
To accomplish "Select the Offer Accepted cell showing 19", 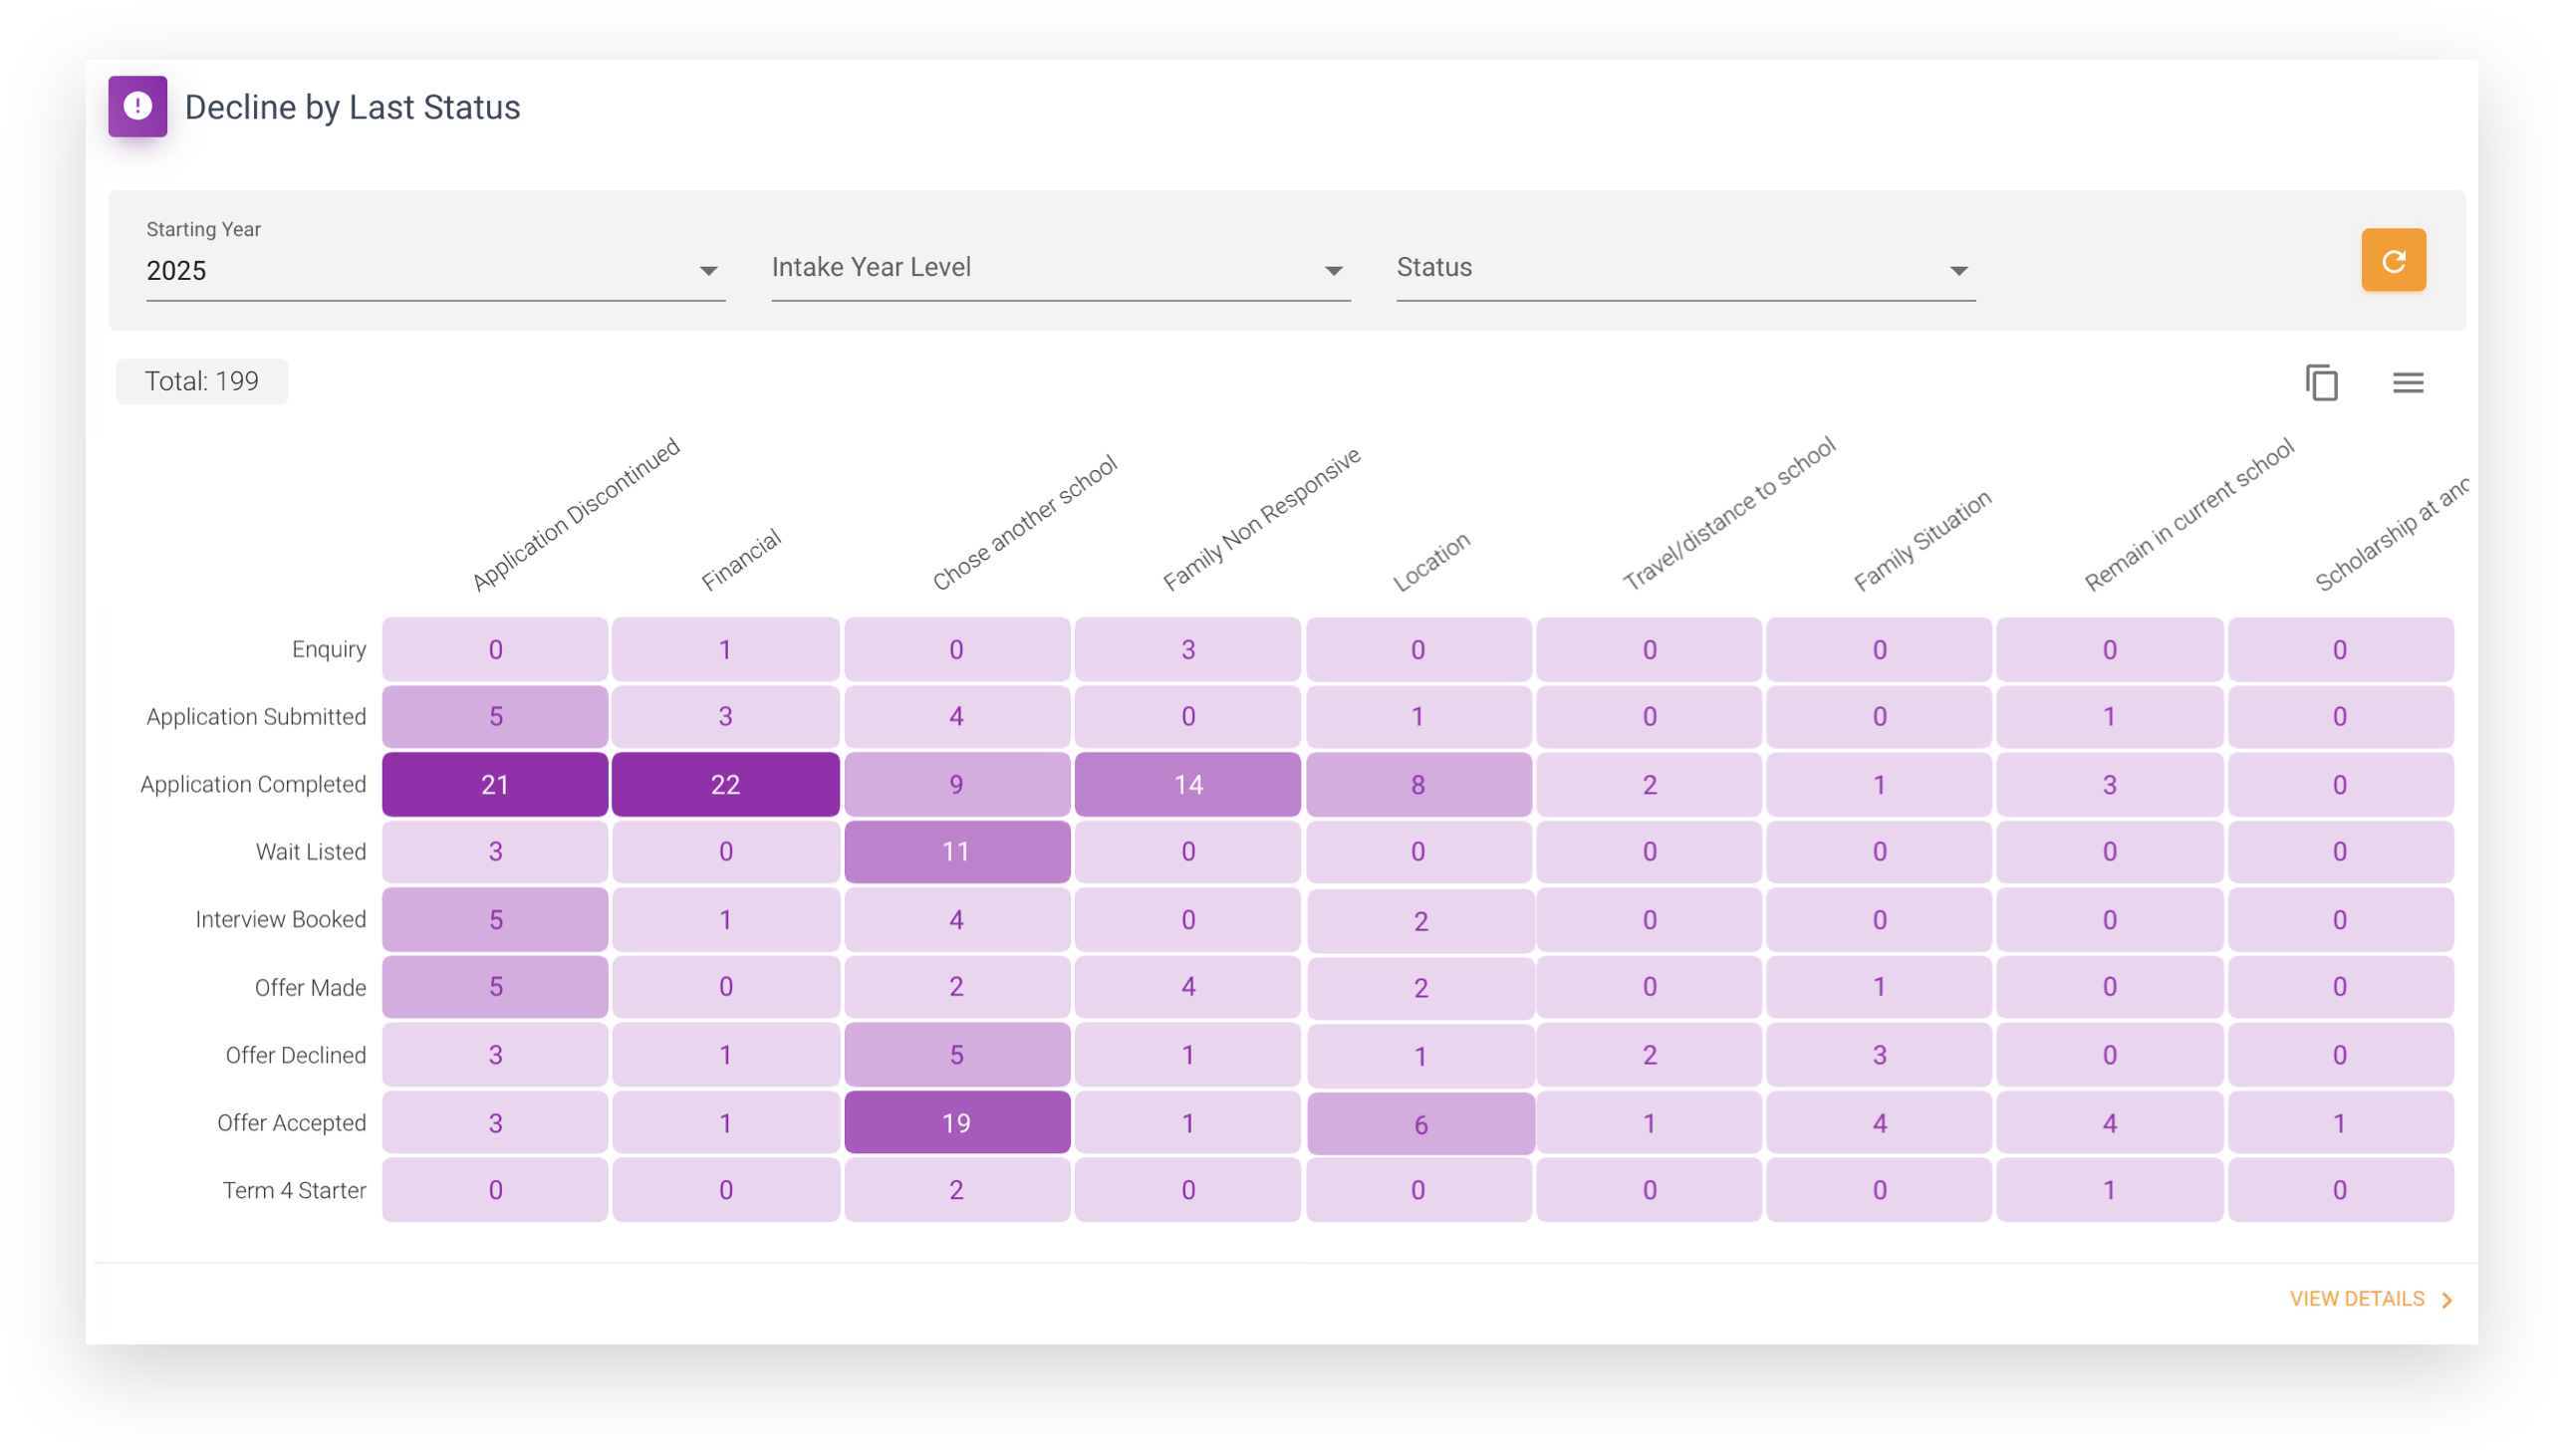I will pyautogui.click(x=956, y=1122).
